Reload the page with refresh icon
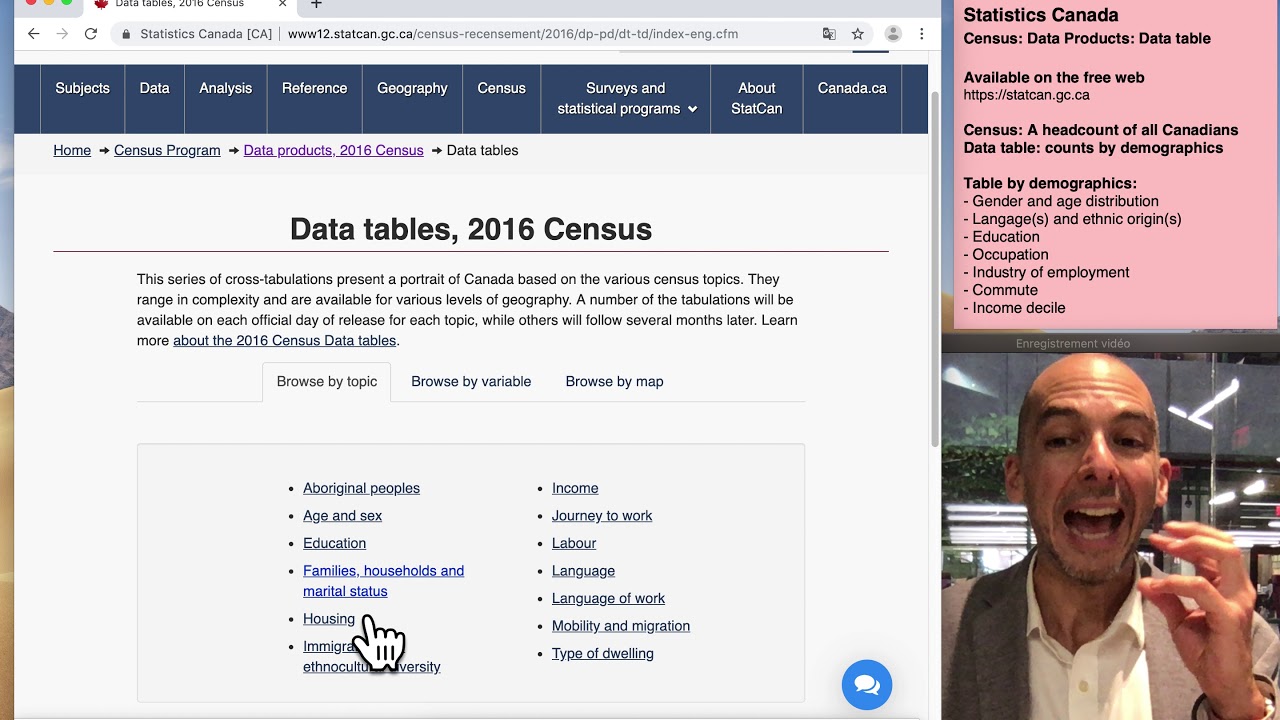1280x720 pixels. (x=91, y=34)
